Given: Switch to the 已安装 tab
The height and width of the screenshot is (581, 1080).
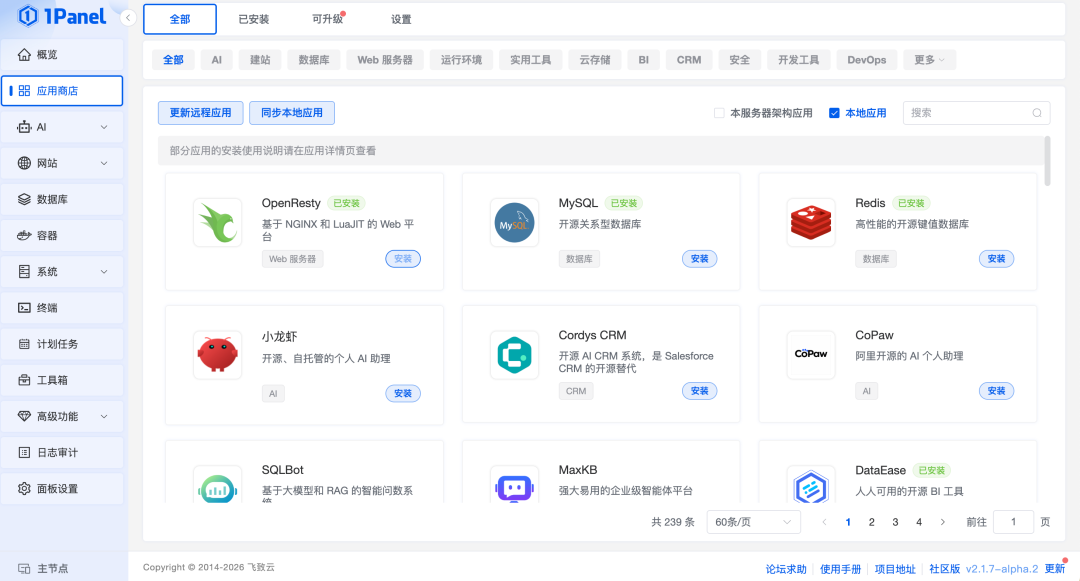Looking at the screenshot, I should click(255, 18).
